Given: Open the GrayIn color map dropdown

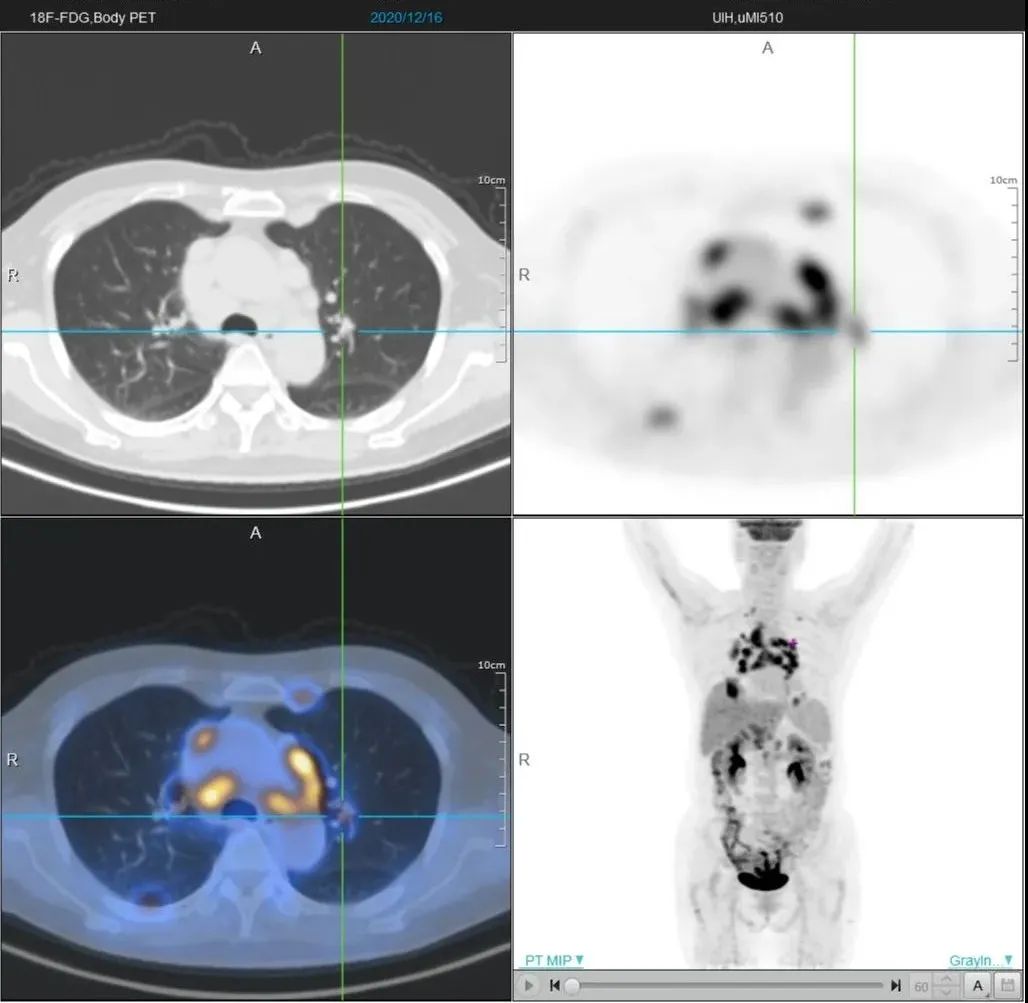Looking at the screenshot, I should (x=980, y=960).
